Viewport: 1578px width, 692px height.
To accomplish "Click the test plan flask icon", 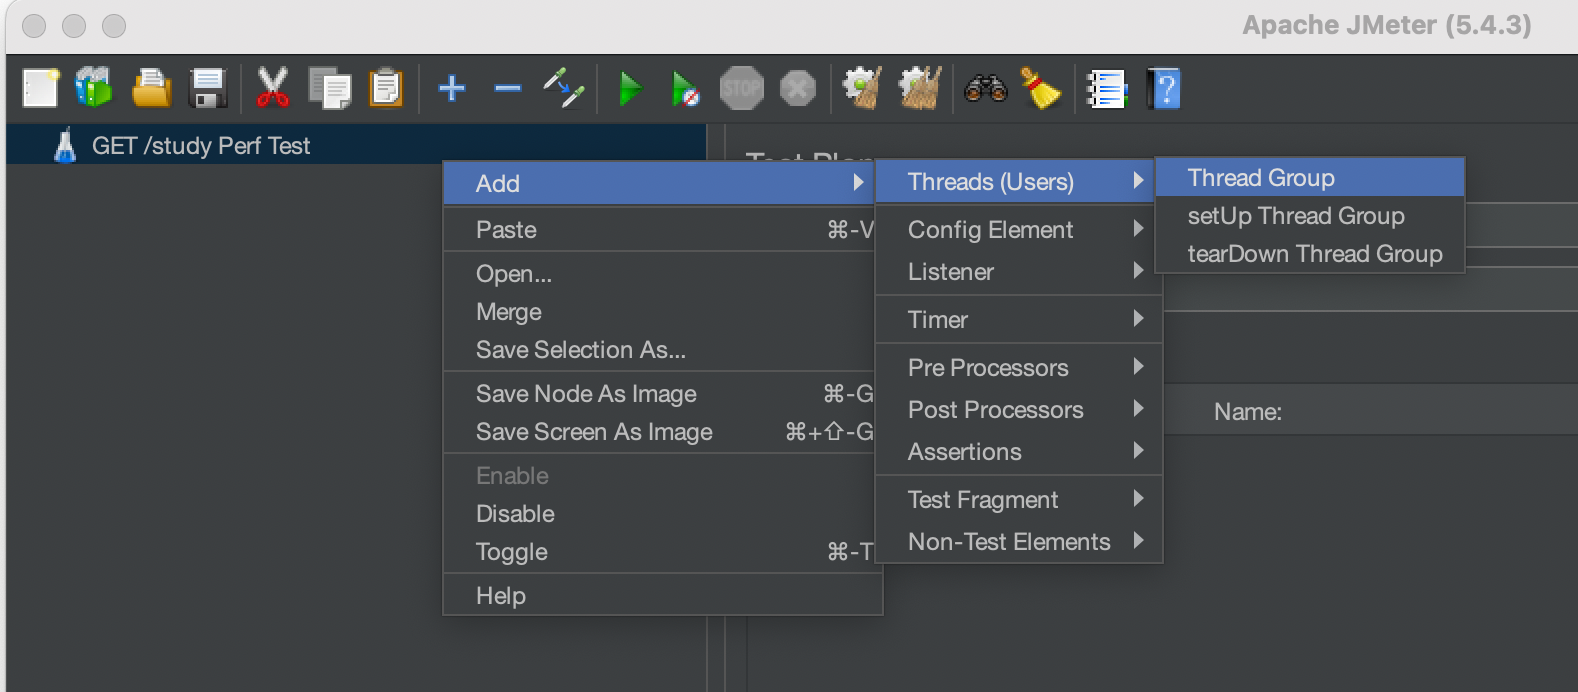I will (65, 145).
